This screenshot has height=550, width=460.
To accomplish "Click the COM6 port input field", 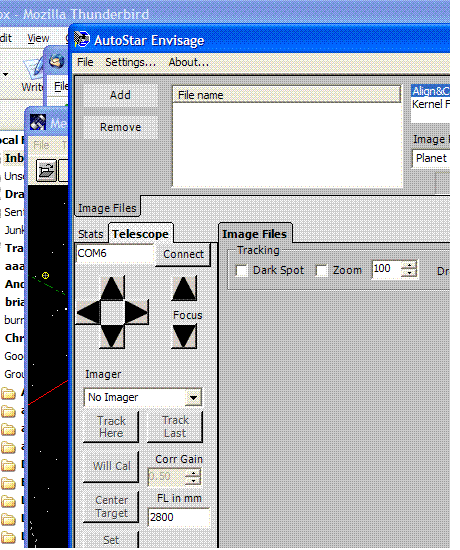I will point(115,253).
